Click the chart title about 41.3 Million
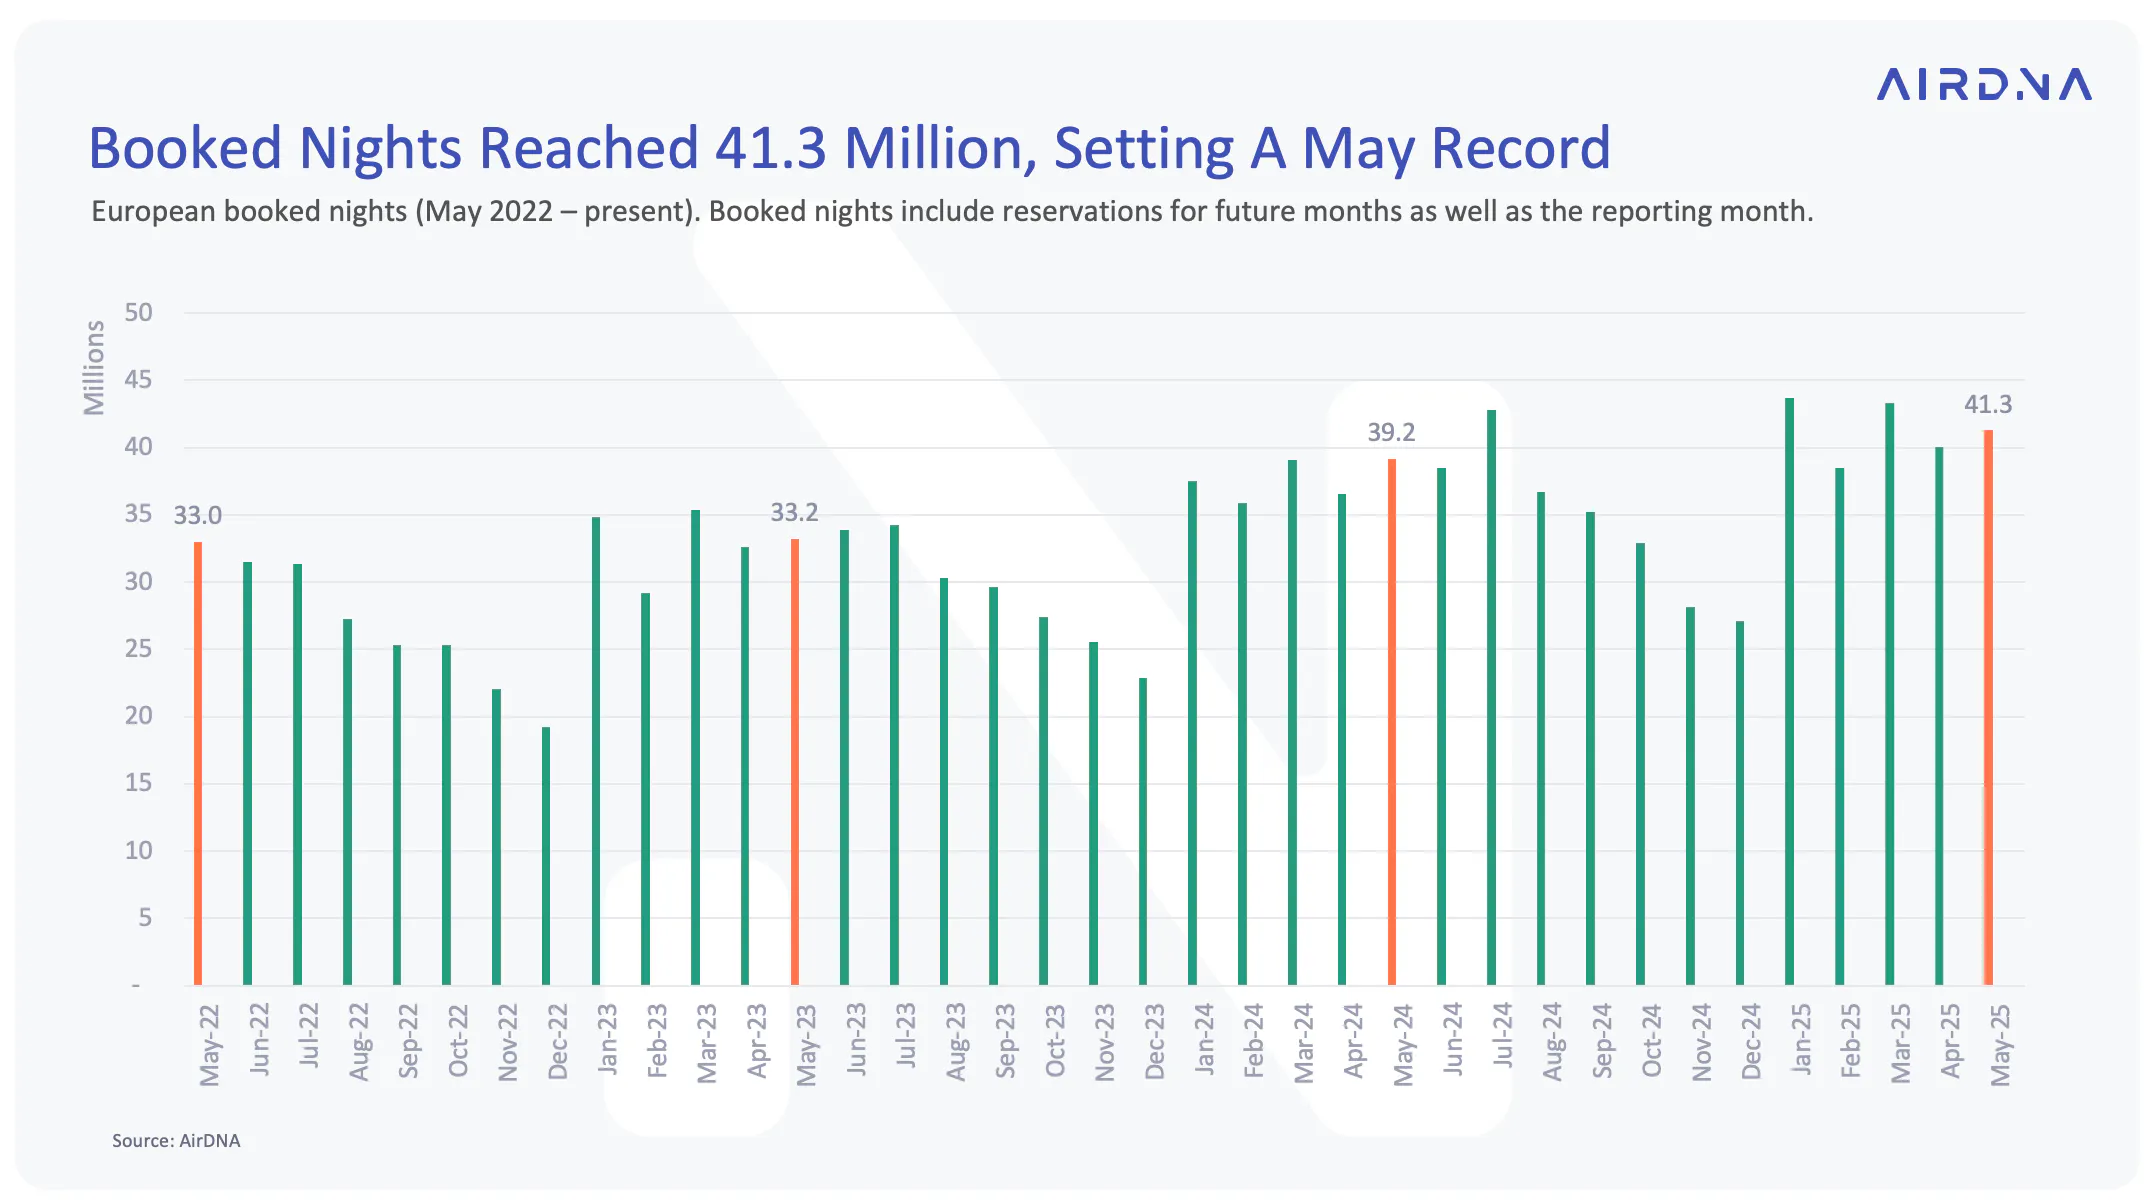The width and height of the screenshot is (2156, 1204). (x=849, y=148)
